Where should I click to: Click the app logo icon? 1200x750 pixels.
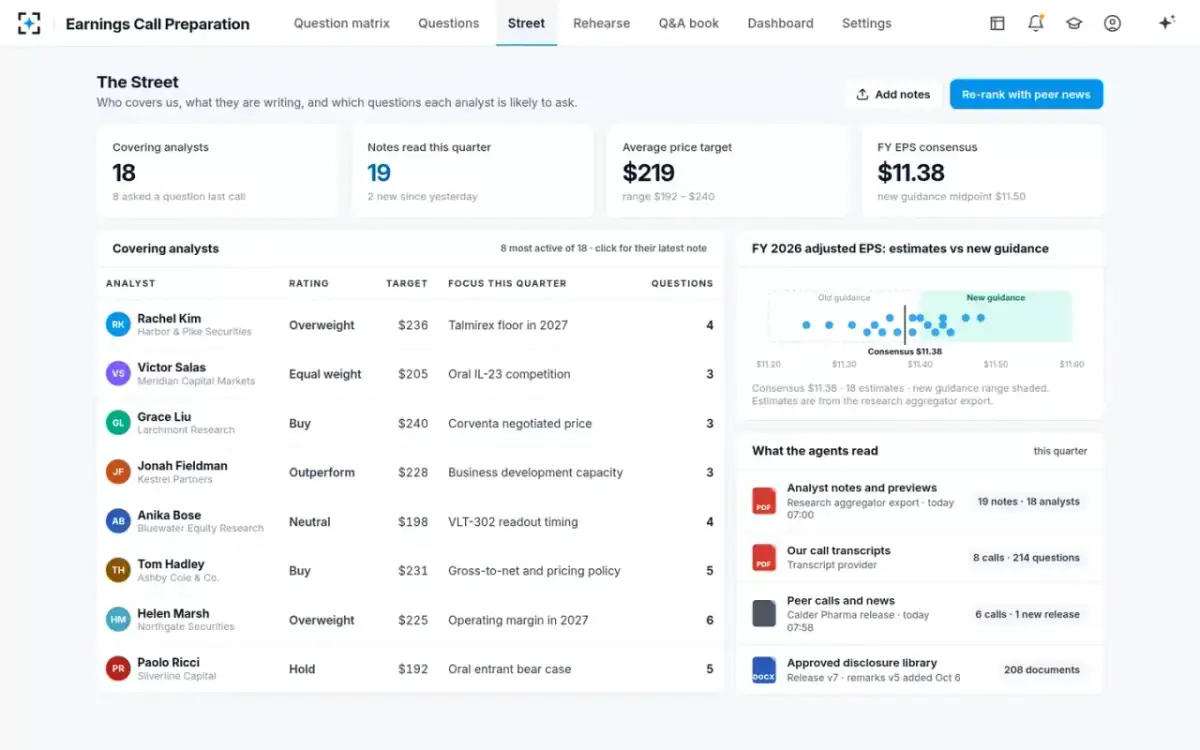coord(29,23)
